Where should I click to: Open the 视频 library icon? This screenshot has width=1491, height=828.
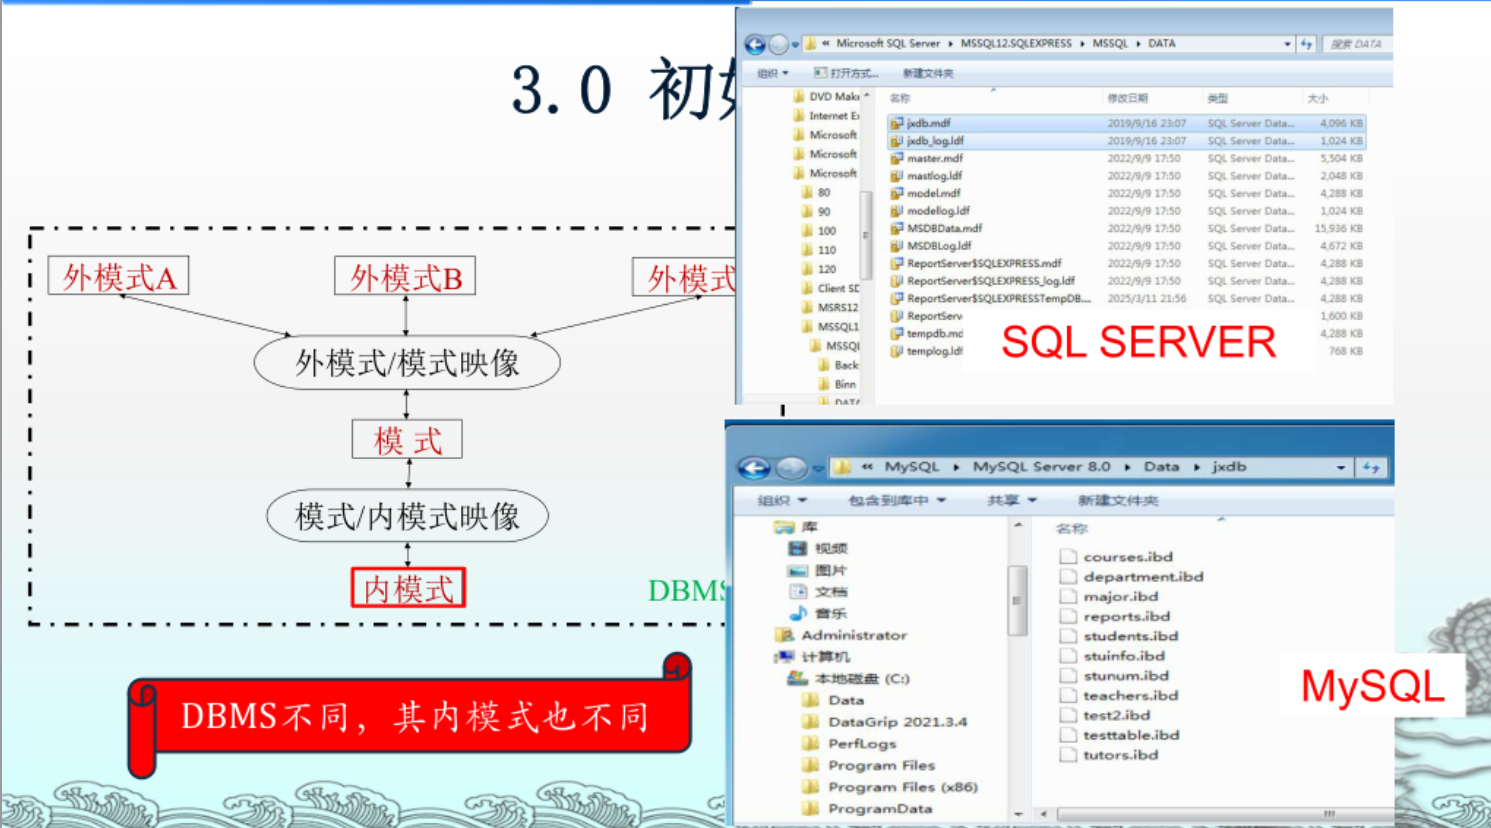(x=797, y=548)
